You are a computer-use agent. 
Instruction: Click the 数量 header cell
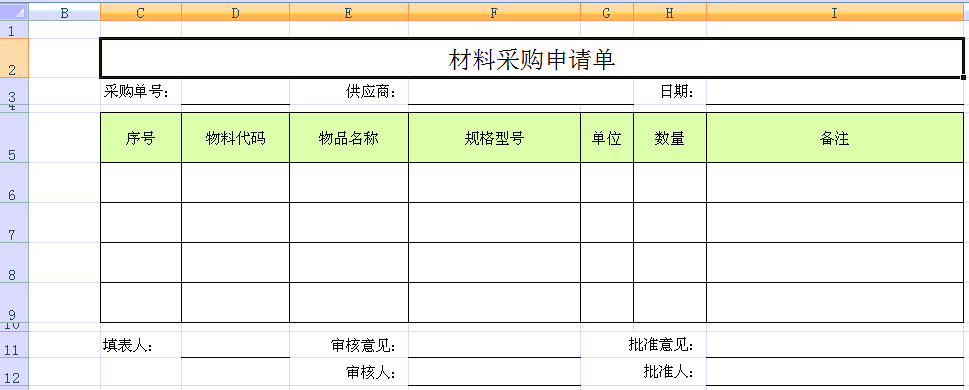click(x=670, y=138)
